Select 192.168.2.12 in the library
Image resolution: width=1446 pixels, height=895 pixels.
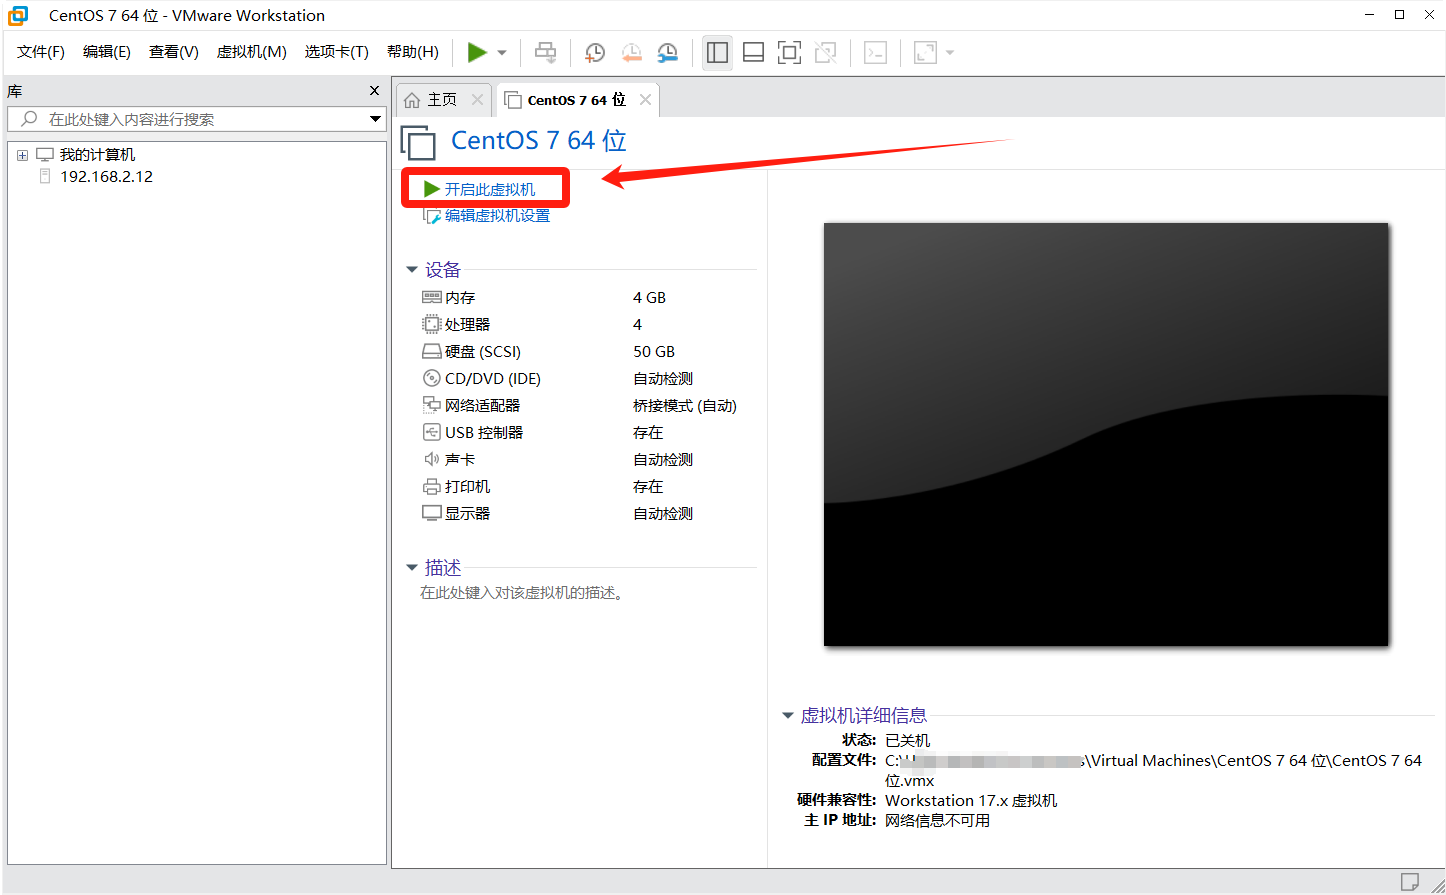(x=106, y=177)
